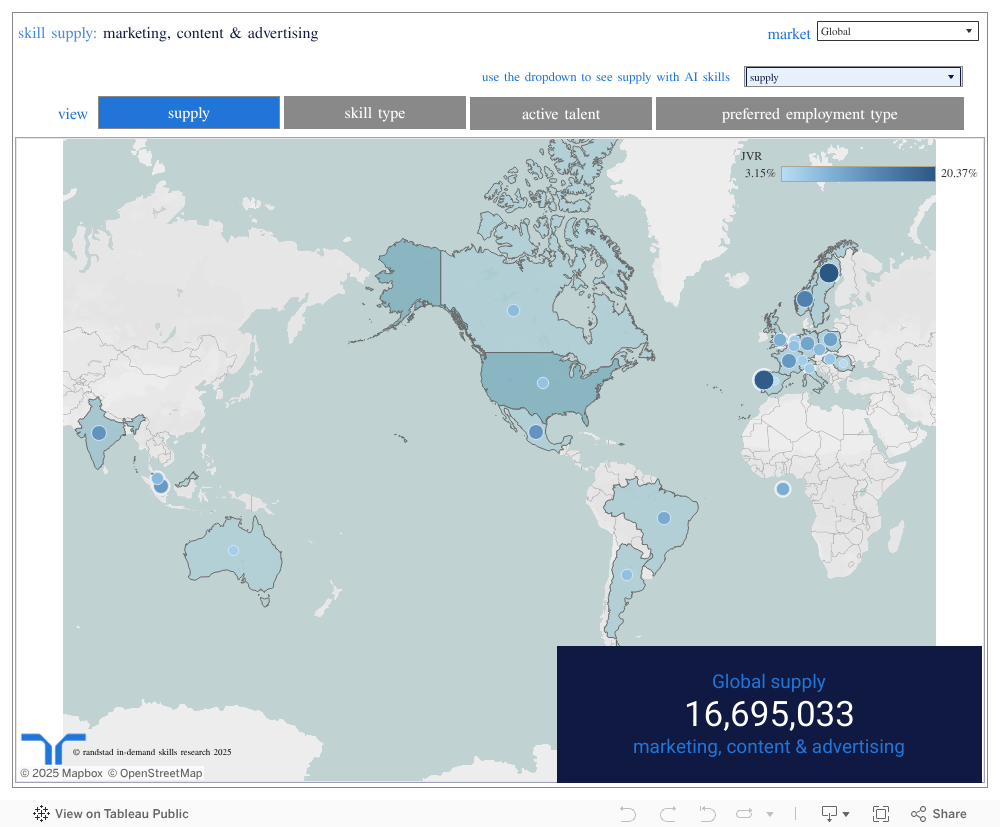Activate the active talent view

(560, 112)
